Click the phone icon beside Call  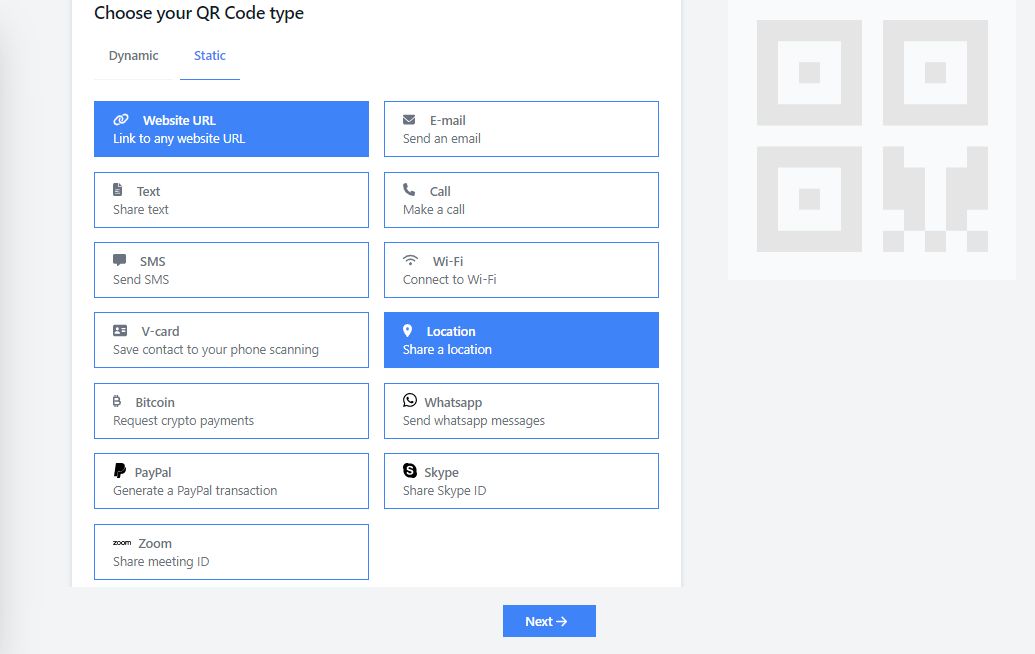tap(409, 190)
